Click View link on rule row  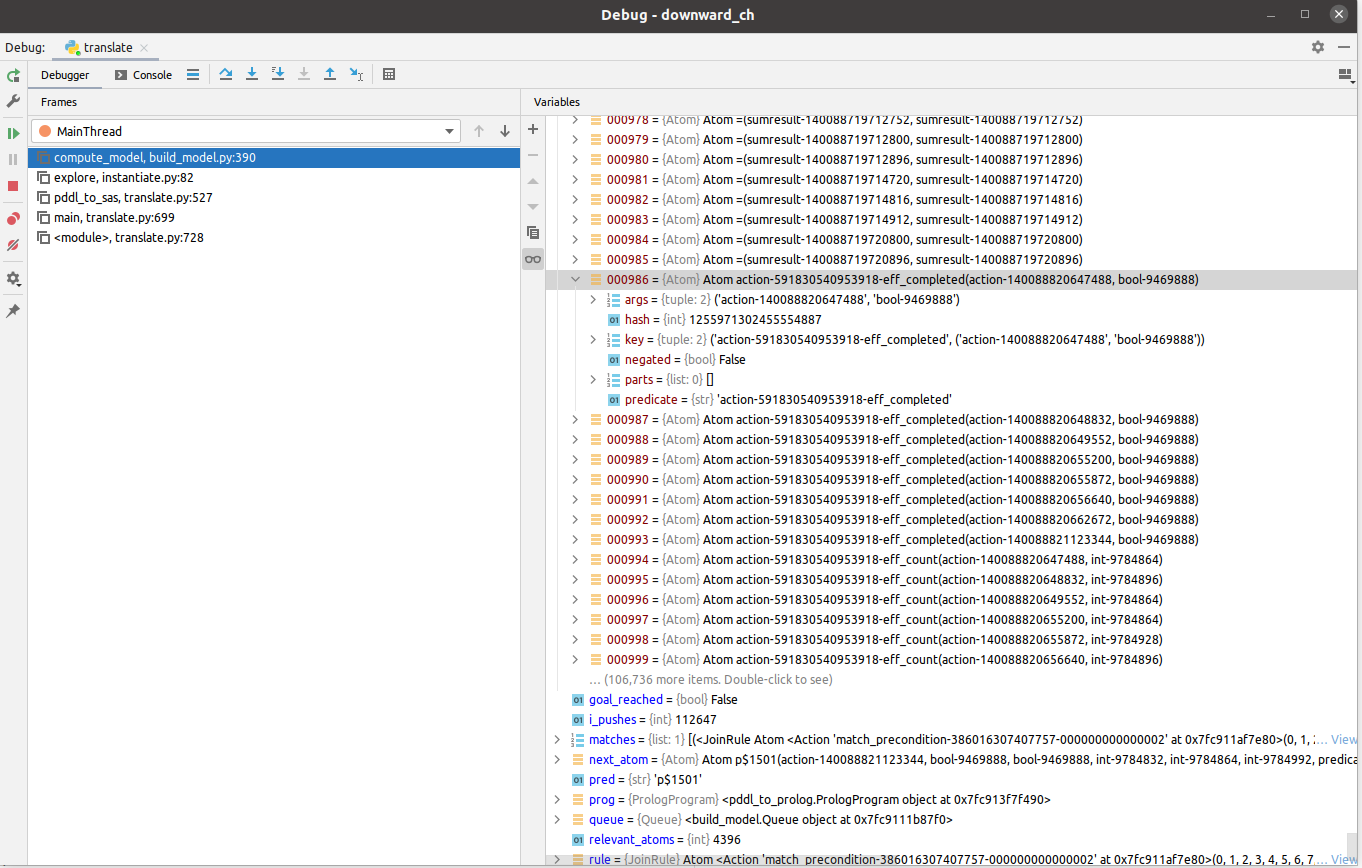point(1343,860)
